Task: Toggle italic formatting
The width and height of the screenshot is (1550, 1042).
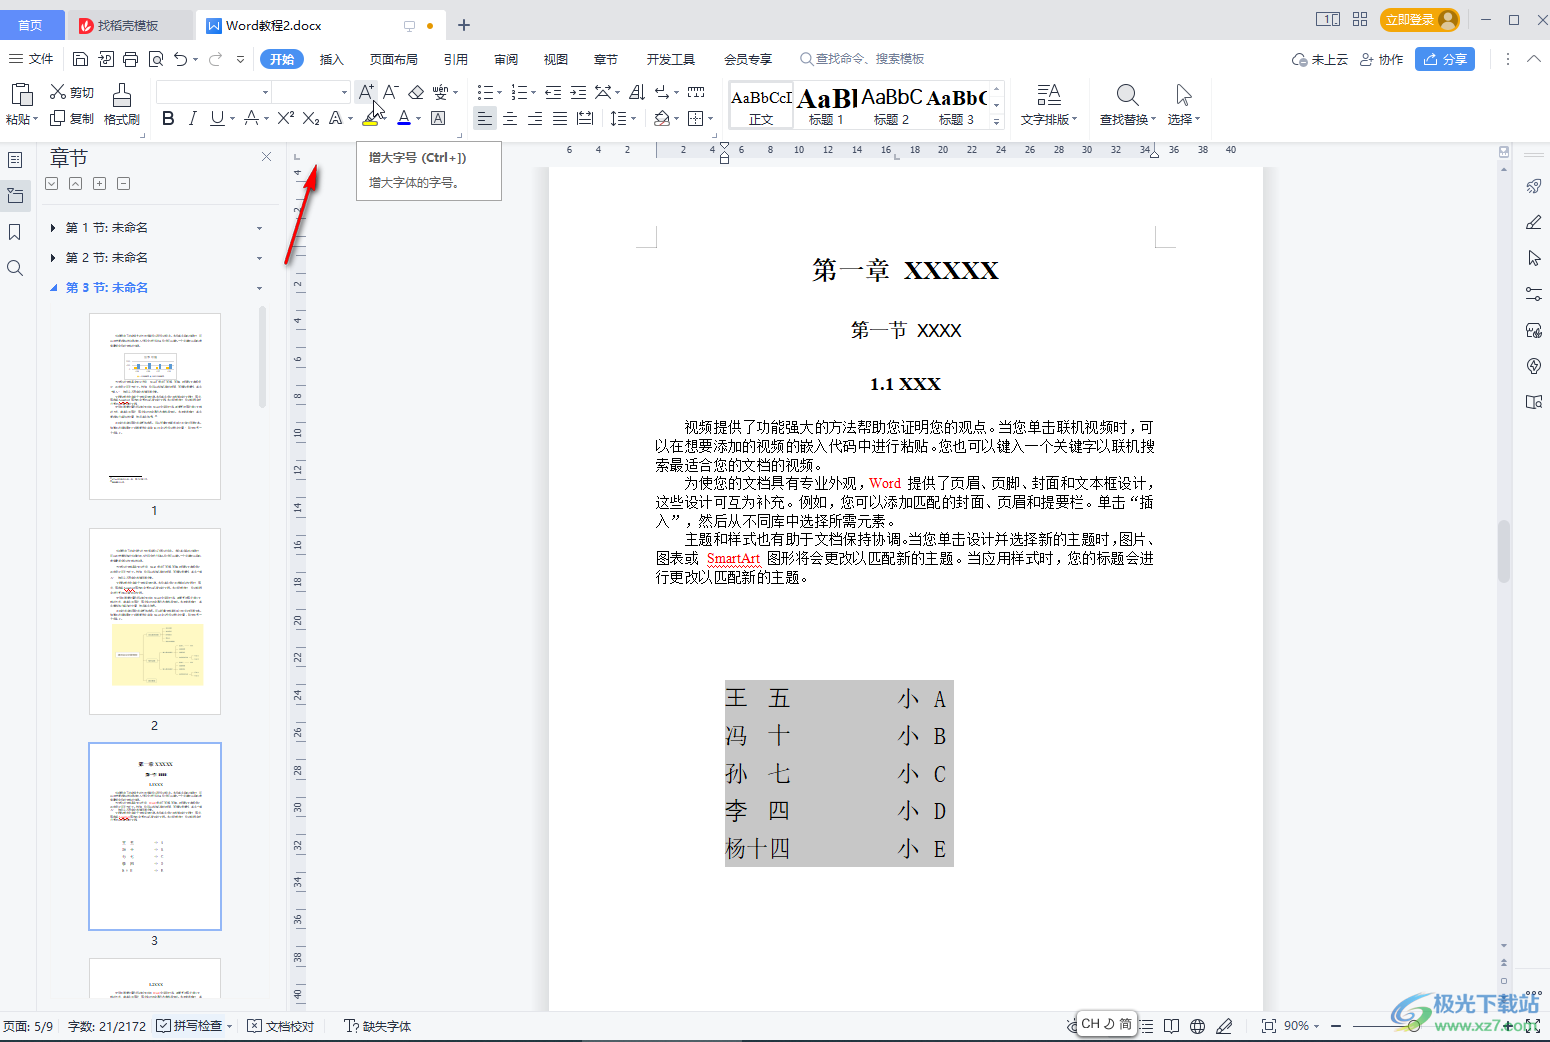Action: (x=193, y=118)
